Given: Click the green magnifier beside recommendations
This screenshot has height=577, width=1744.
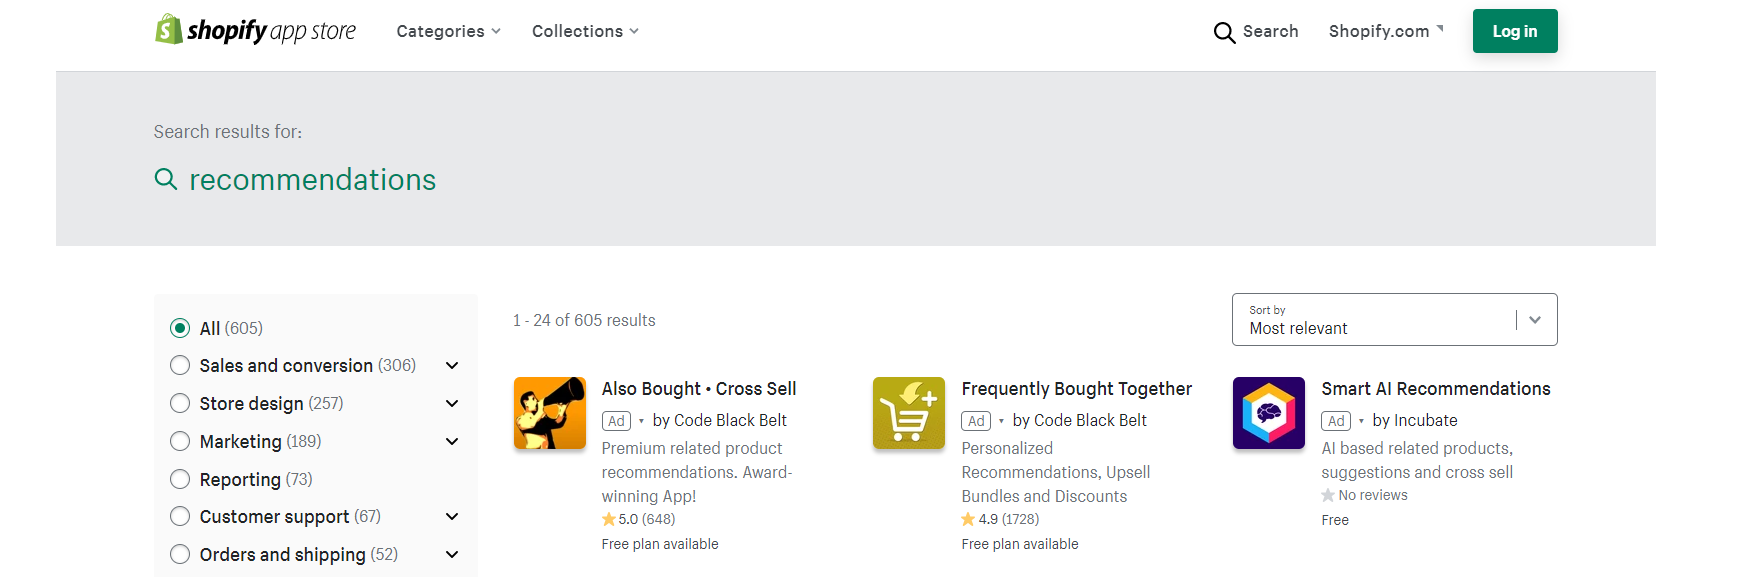Looking at the screenshot, I should (x=166, y=179).
